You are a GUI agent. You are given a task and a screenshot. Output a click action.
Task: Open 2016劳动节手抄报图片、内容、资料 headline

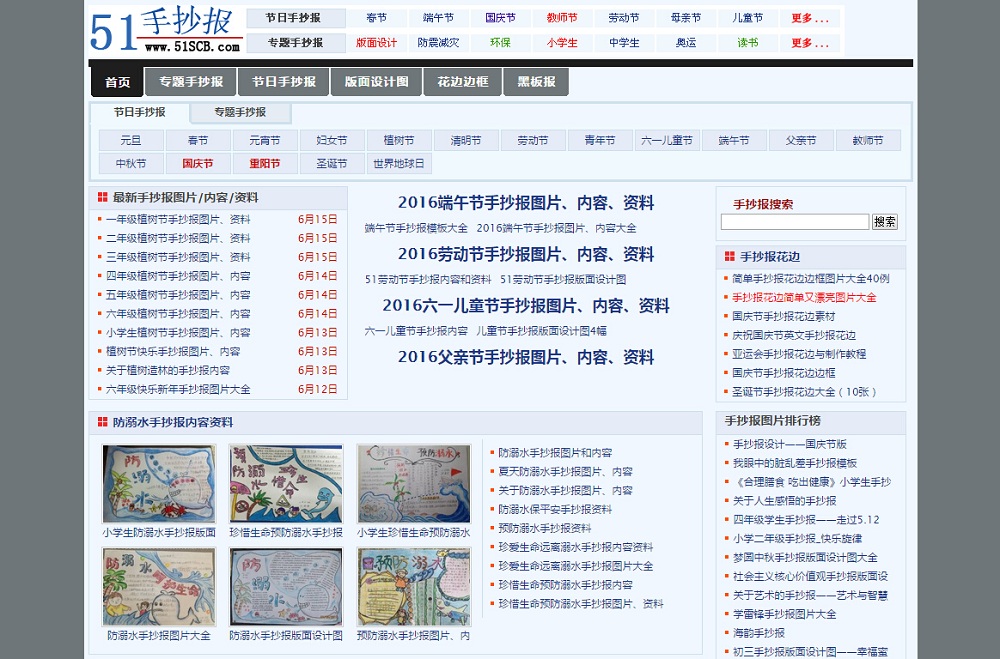click(x=526, y=255)
